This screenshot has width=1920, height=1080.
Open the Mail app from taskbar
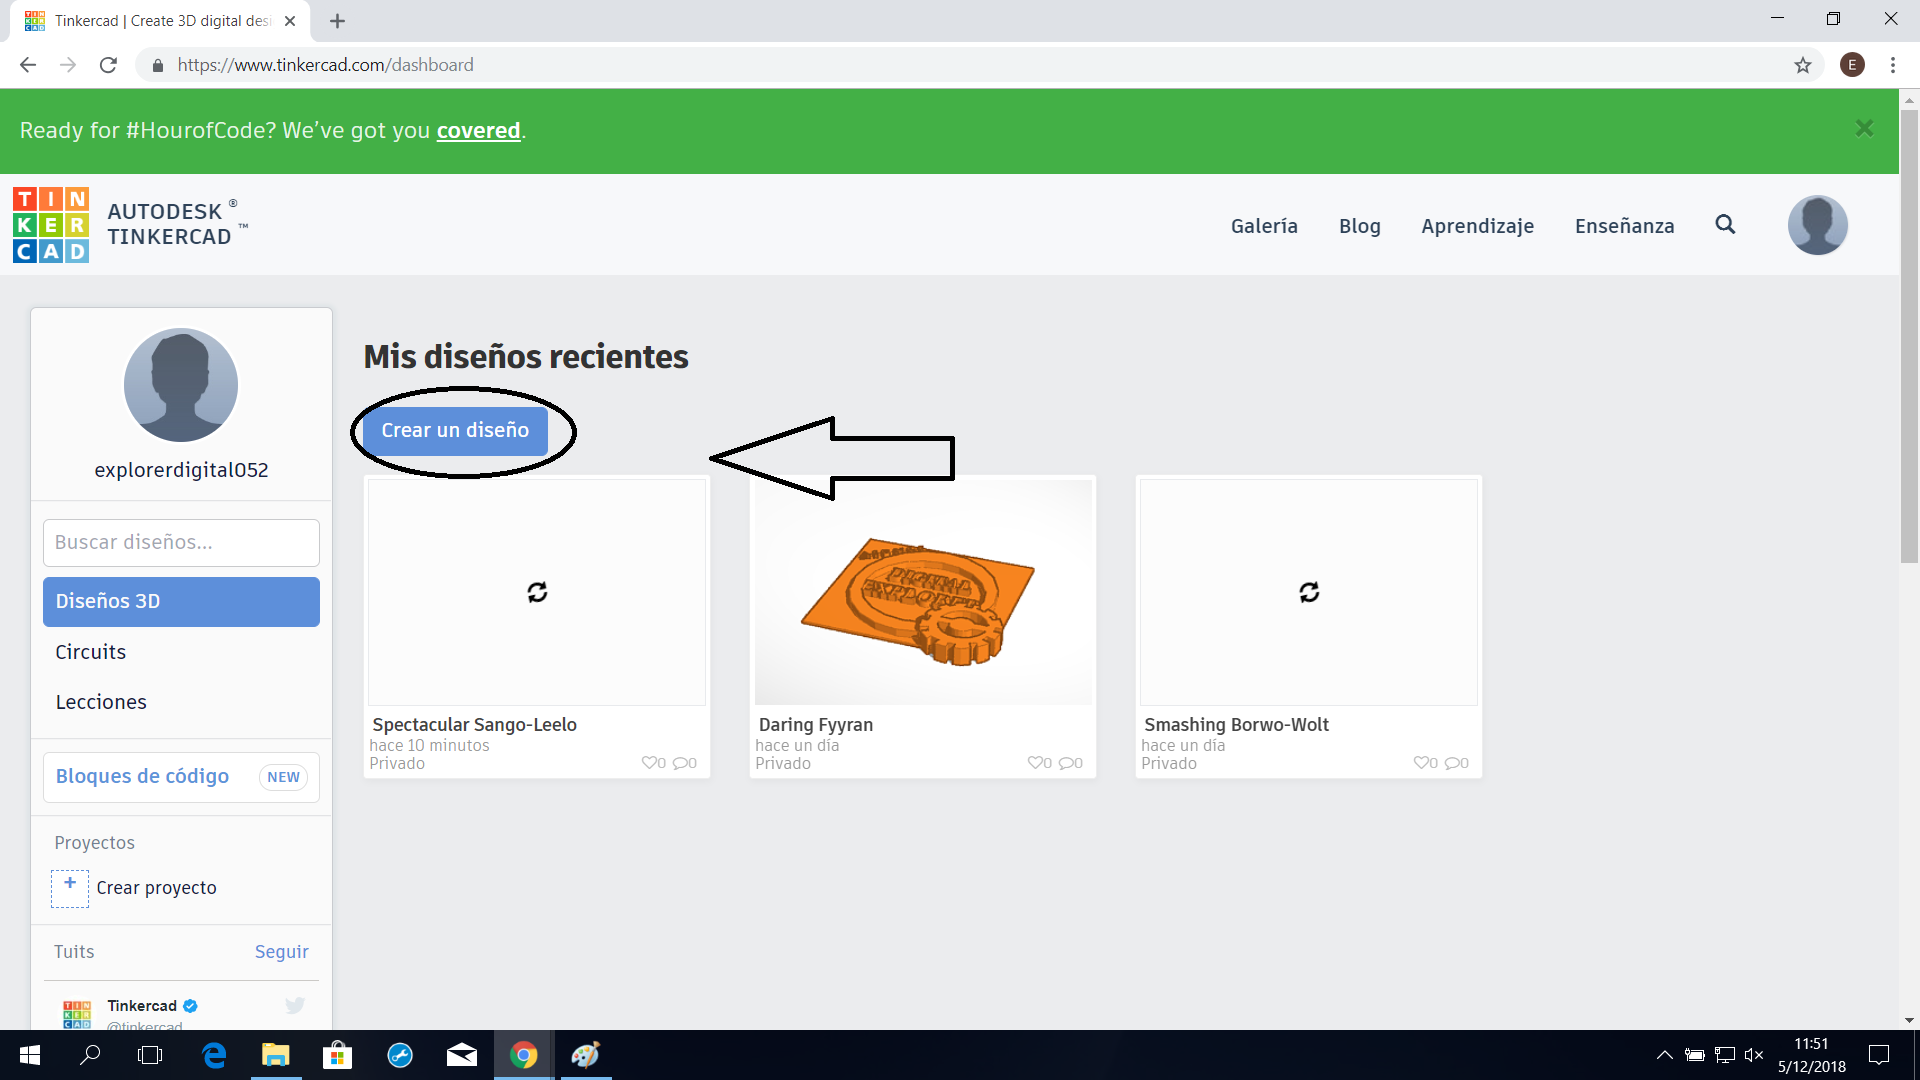point(461,1055)
